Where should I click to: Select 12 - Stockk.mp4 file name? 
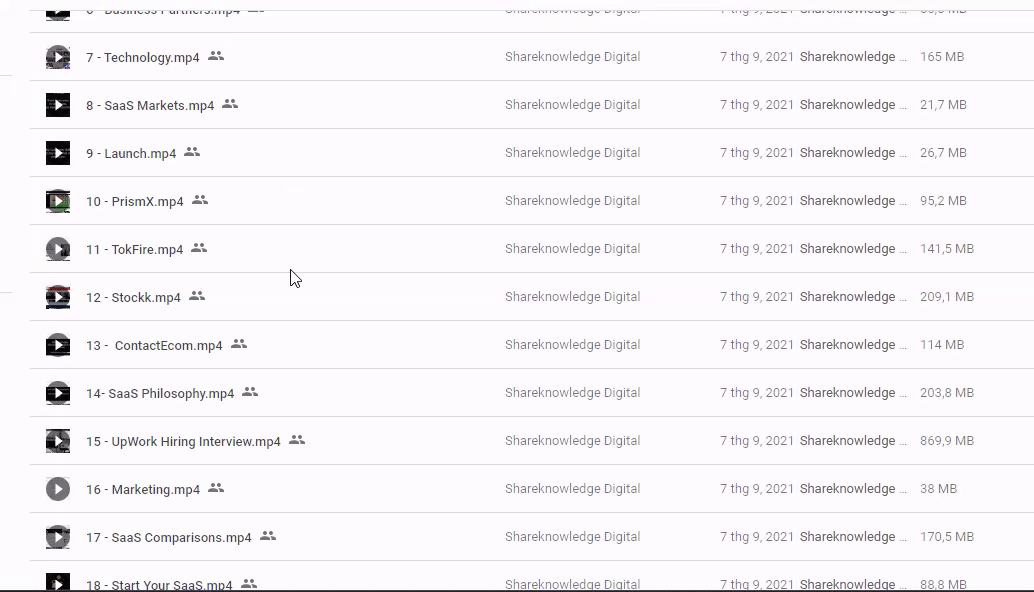point(133,298)
